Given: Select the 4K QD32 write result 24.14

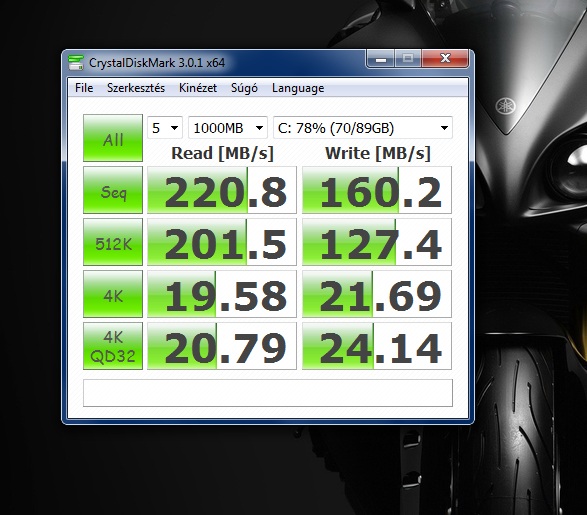Looking at the screenshot, I should tap(377, 346).
